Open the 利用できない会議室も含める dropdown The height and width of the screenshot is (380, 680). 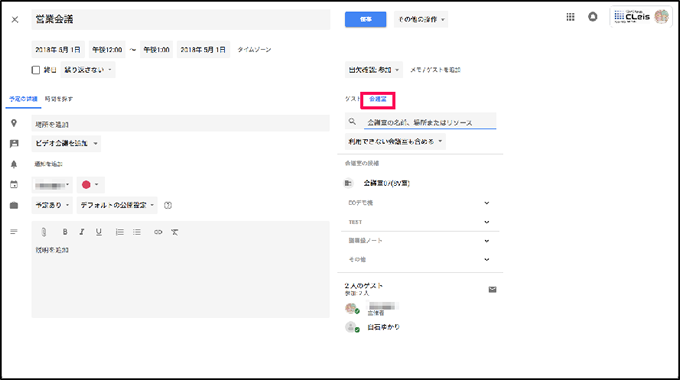pyautogui.click(x=395, y=141)
